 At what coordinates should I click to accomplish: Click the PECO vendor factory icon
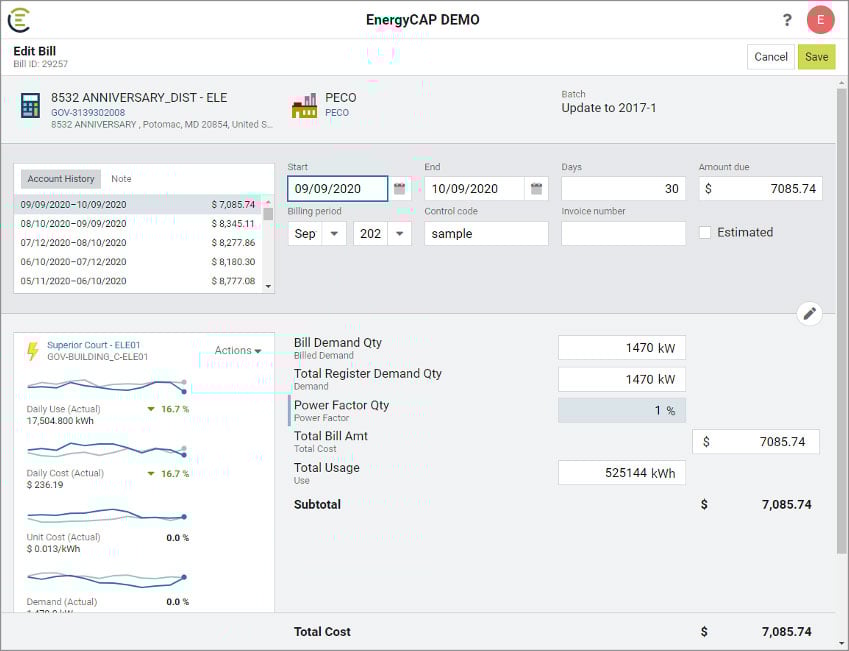[304, 106]
